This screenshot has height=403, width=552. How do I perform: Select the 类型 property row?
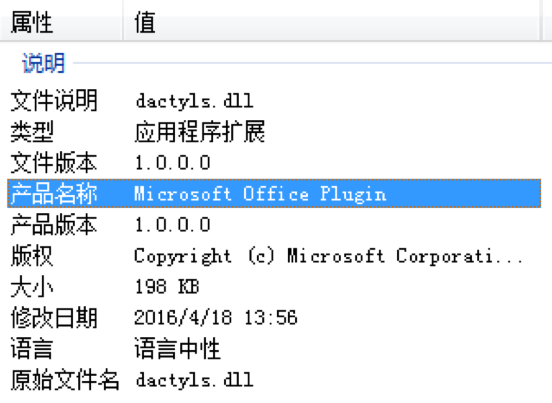click(x=274, y=132)
